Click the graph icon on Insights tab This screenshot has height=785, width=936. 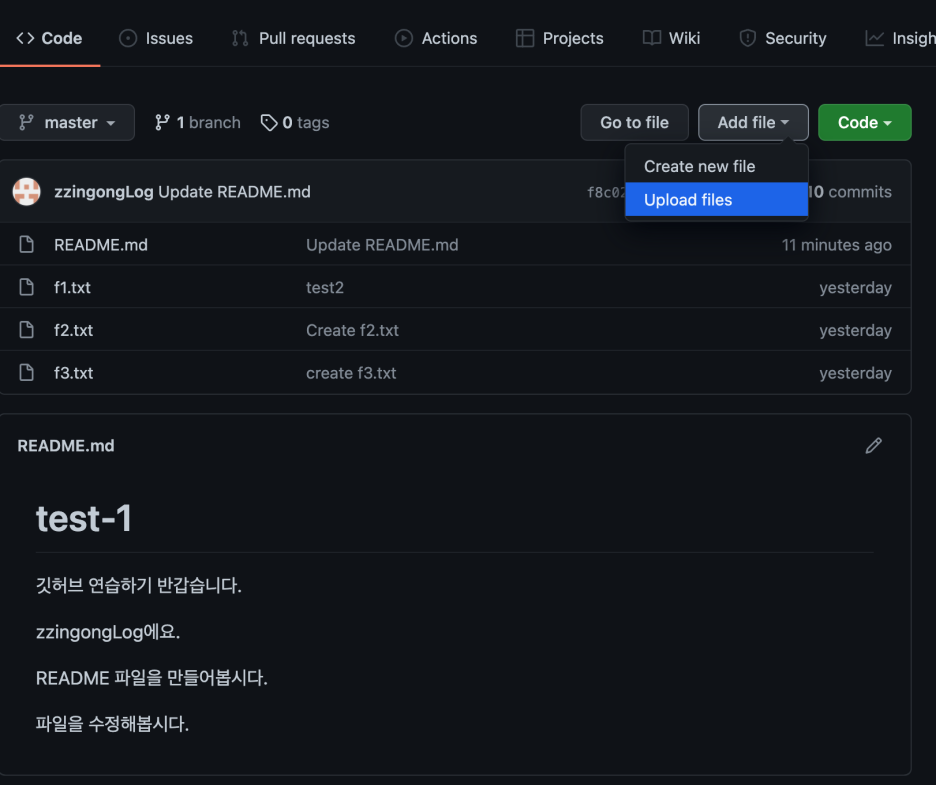[875, 38]
